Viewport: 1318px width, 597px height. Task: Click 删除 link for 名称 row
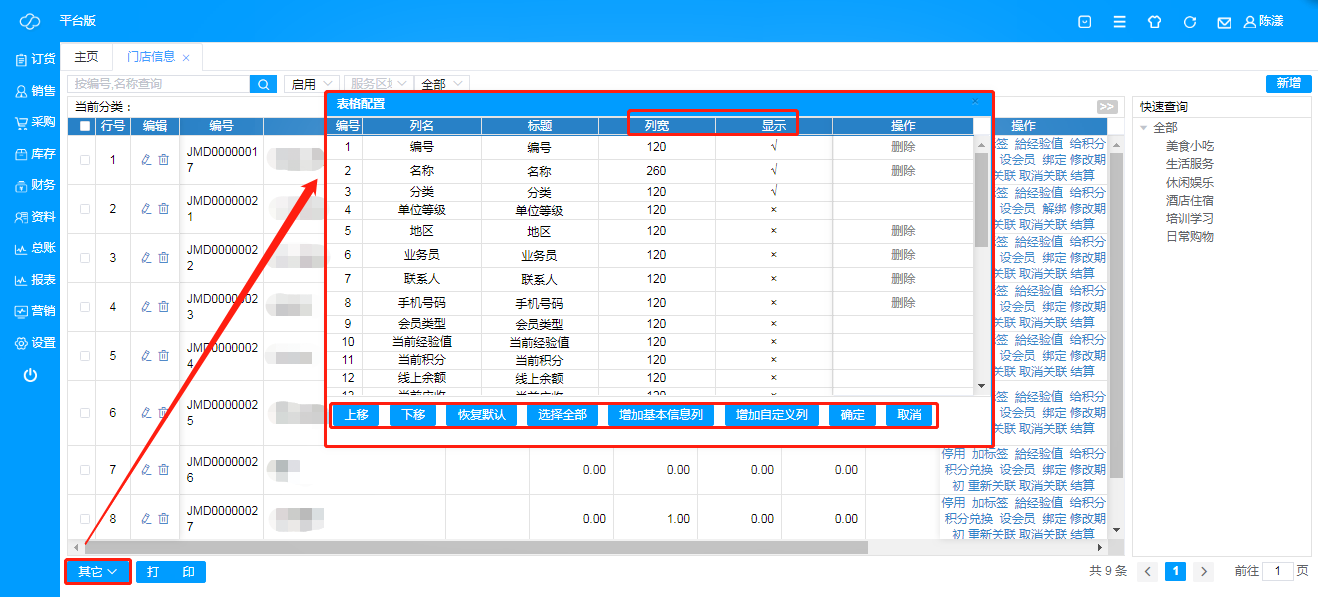[x=903, y=171]
